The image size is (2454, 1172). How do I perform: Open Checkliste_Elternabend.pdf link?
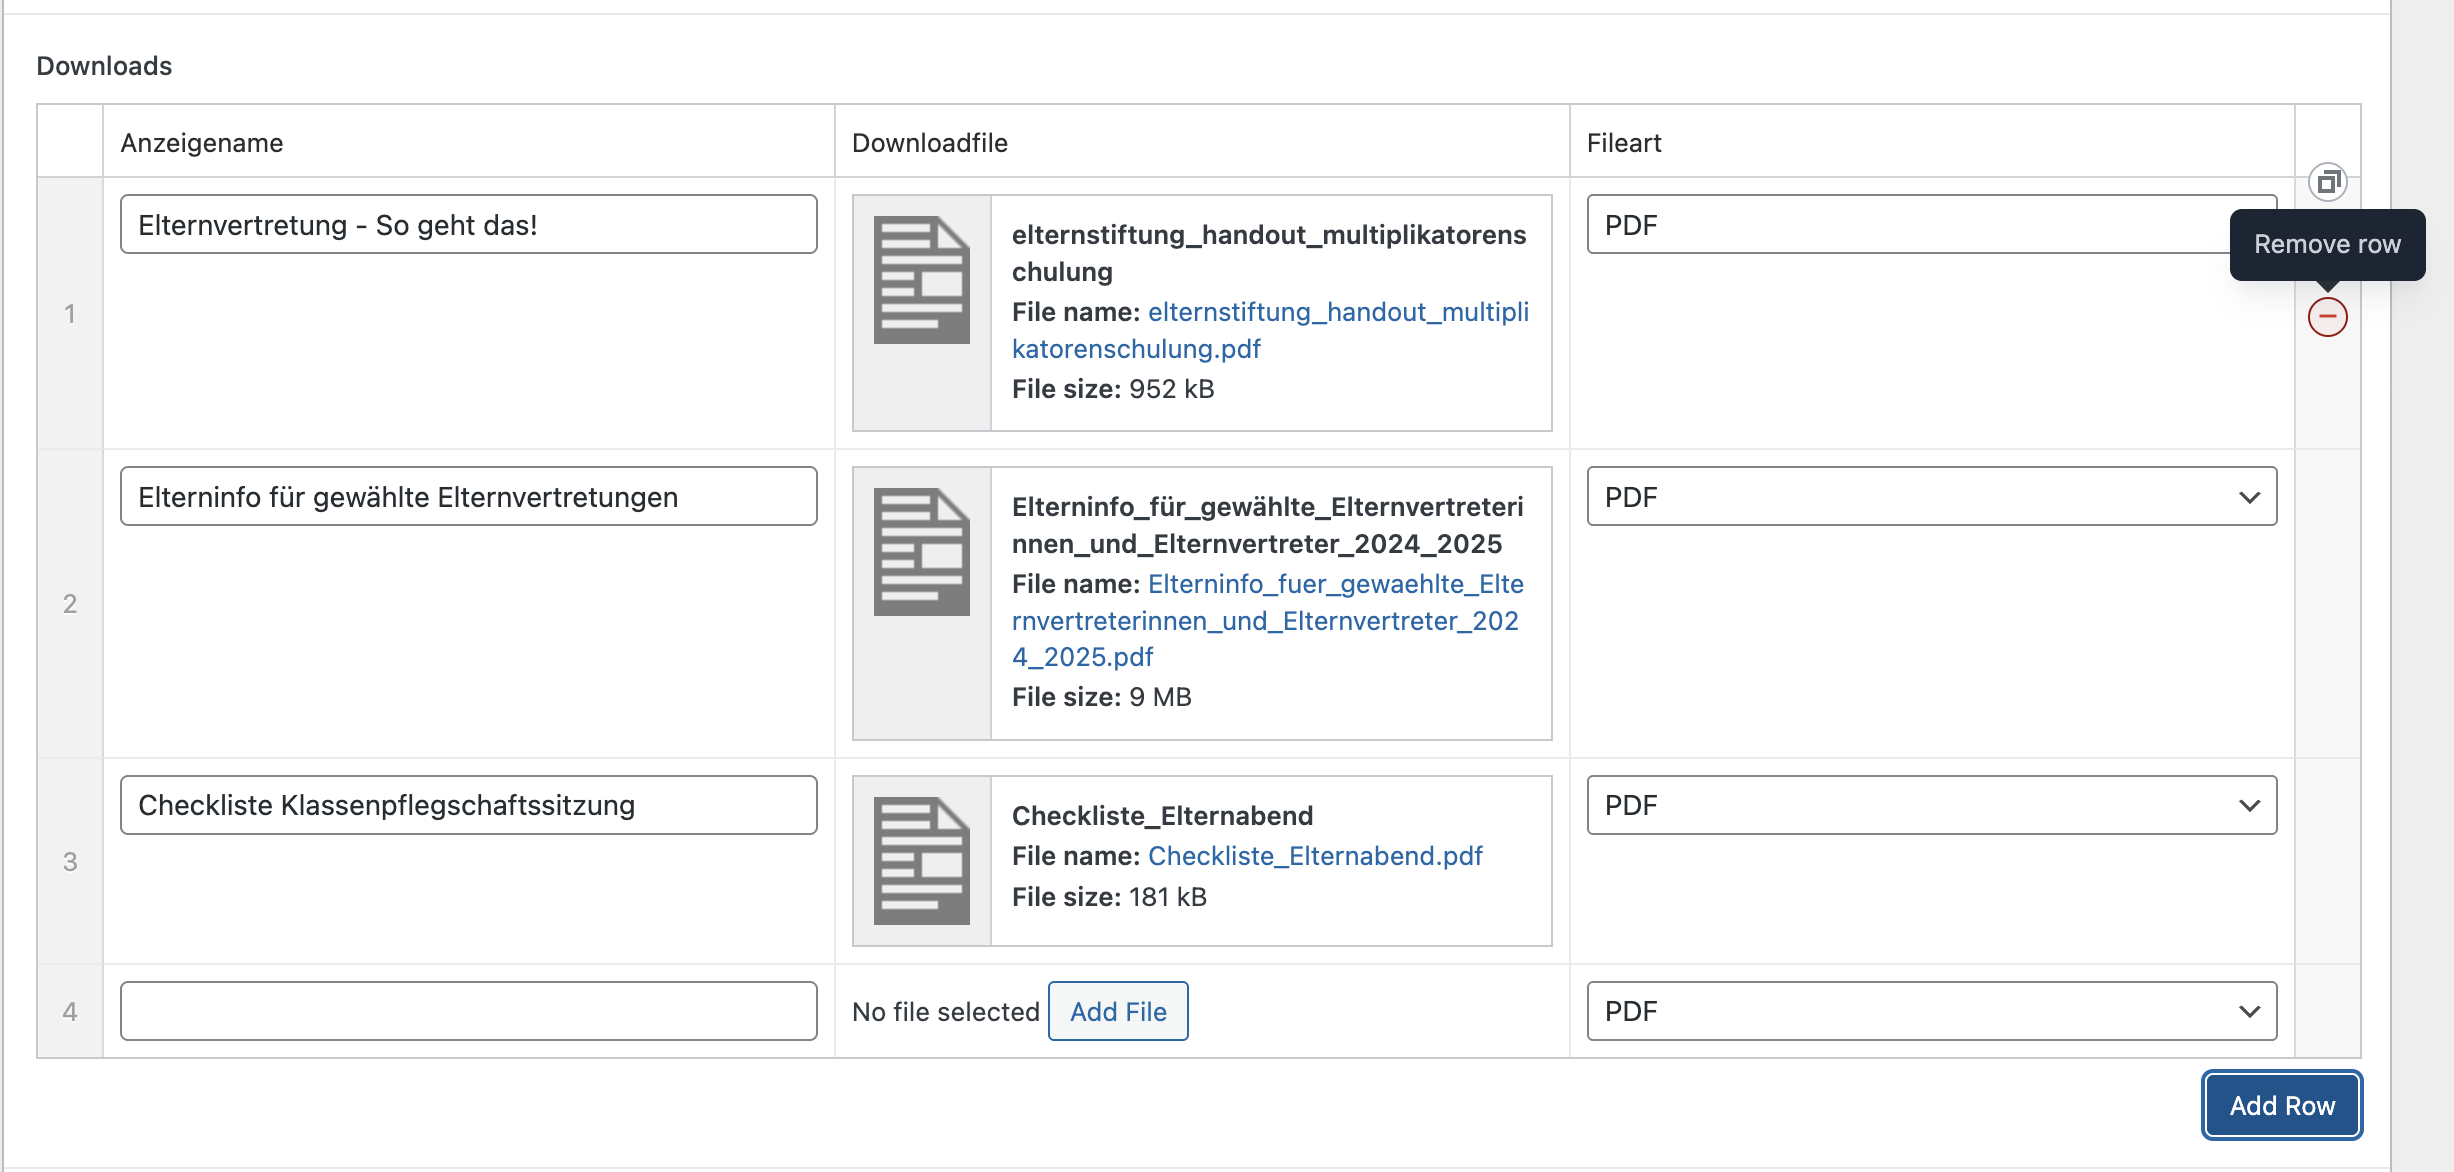1314,856
